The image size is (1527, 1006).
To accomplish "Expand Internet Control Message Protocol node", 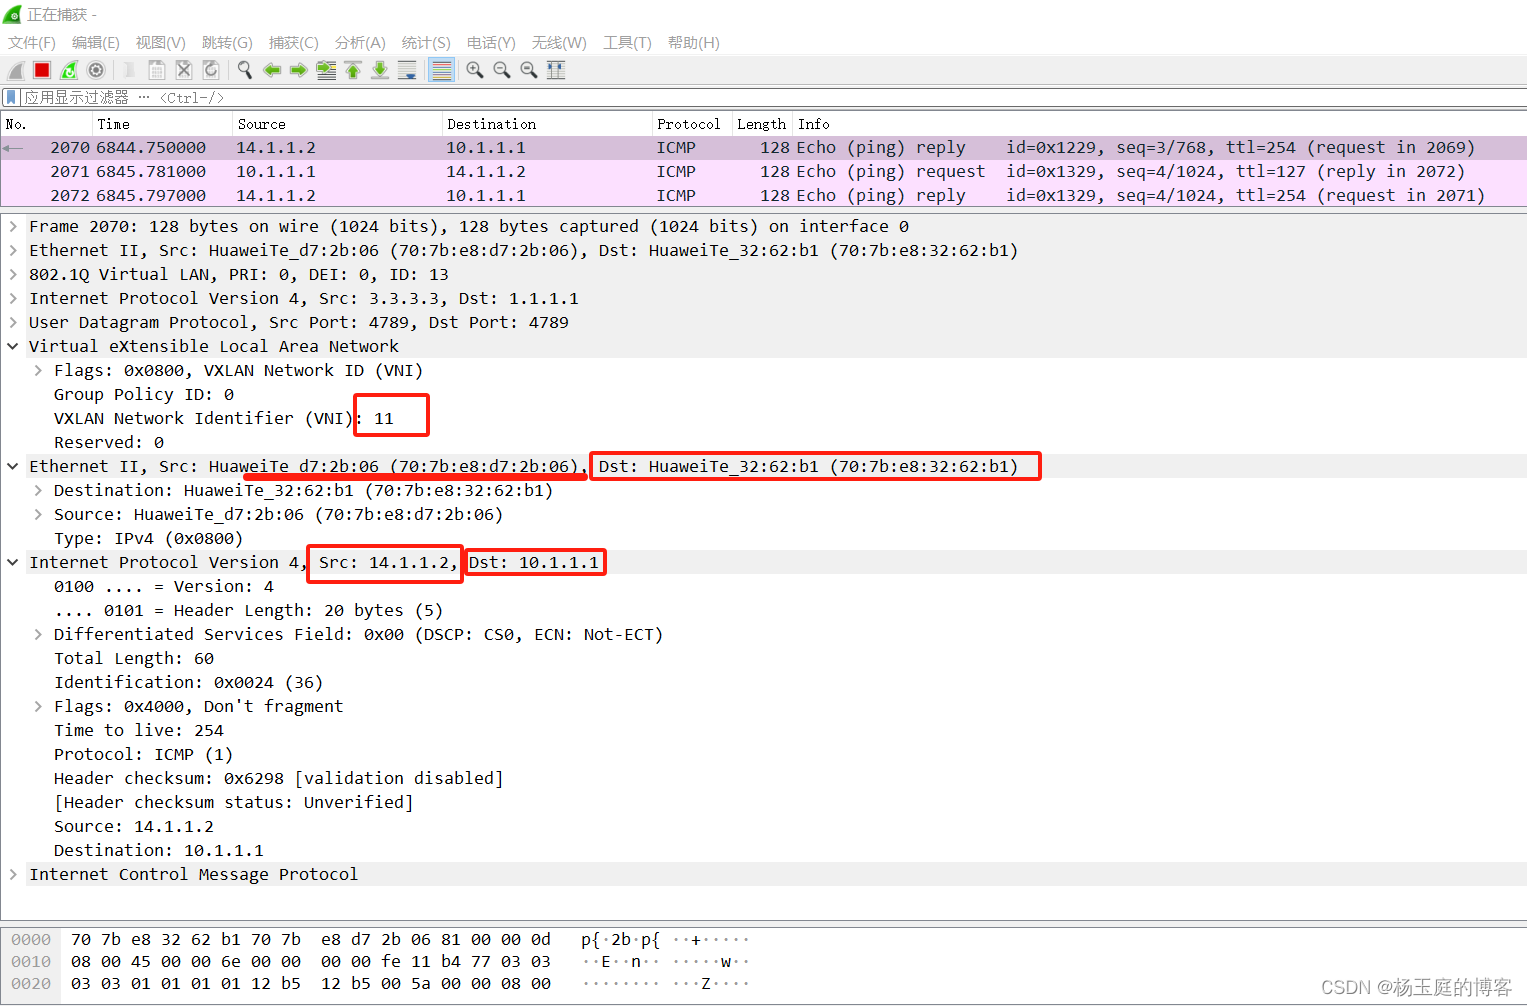I will point(13,875).
